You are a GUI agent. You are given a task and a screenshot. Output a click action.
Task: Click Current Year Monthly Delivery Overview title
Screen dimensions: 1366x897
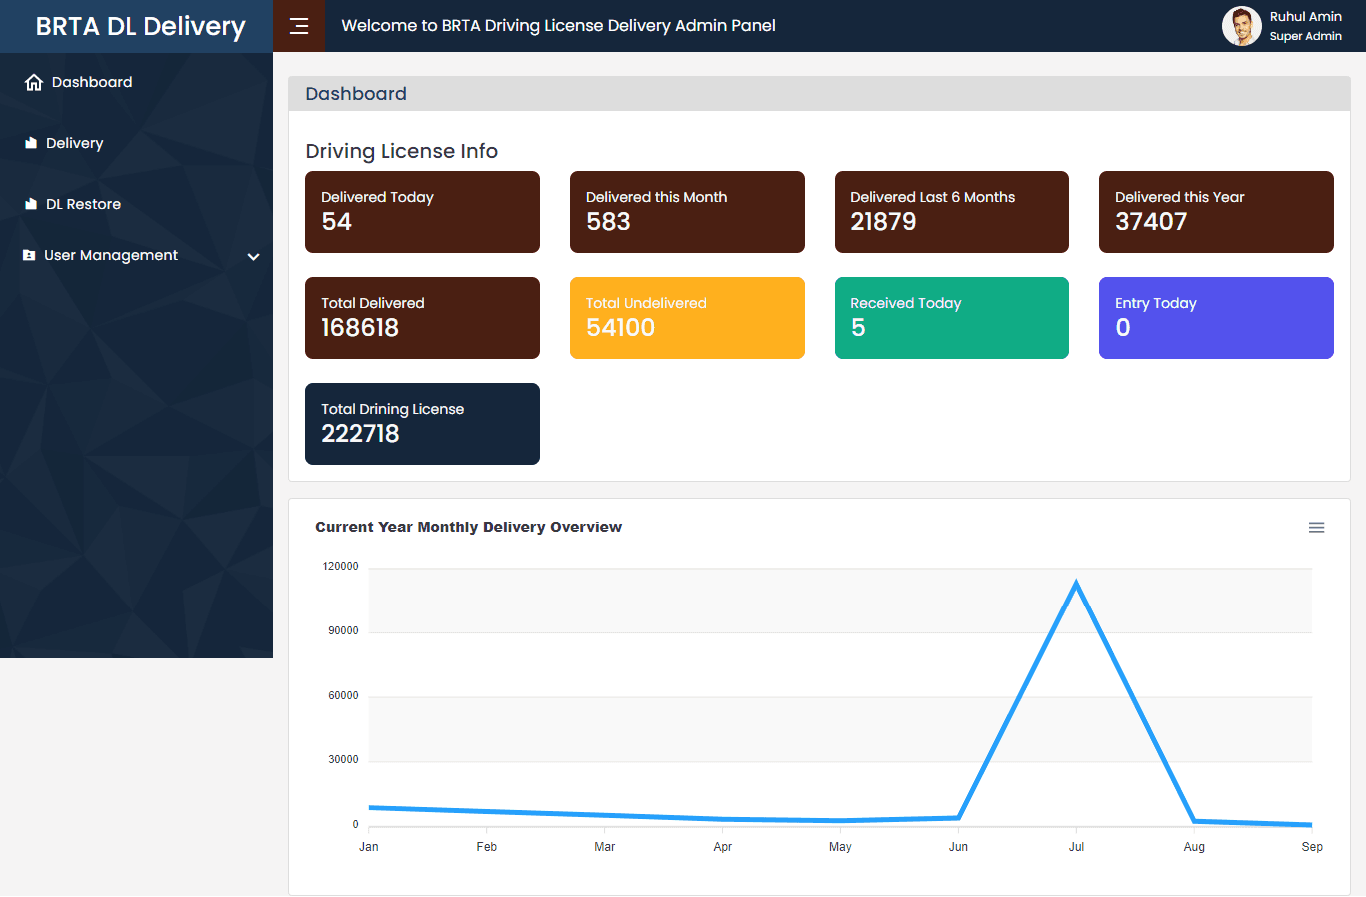[x=468, y=527]
